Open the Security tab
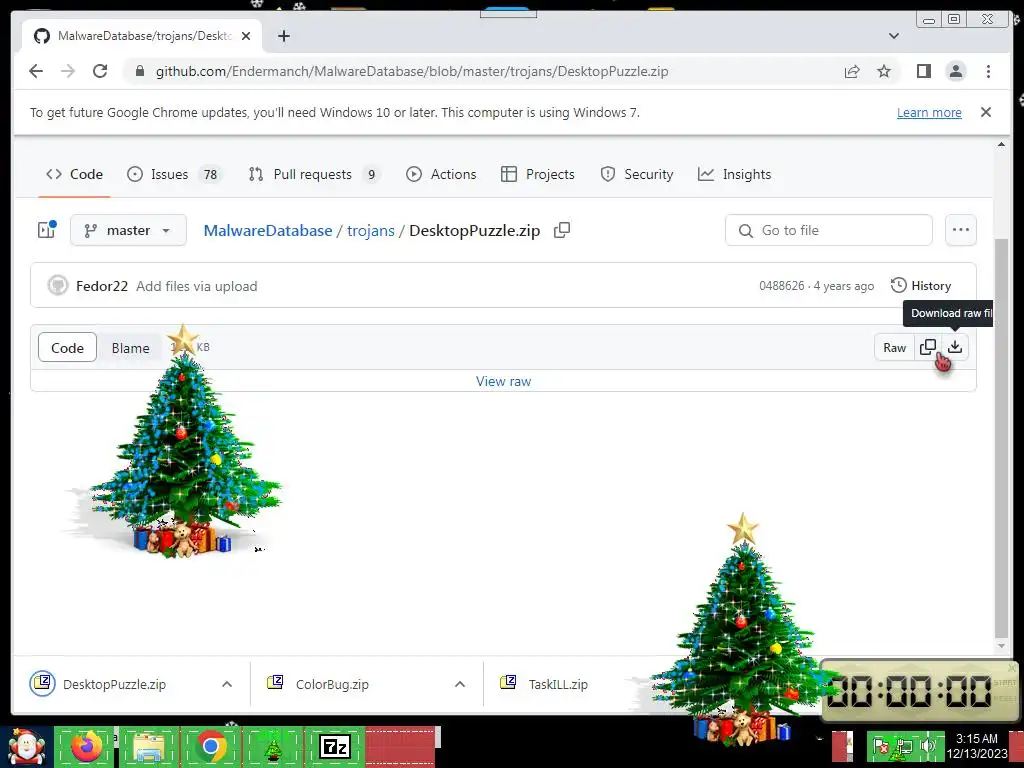This screenshot has width=1024, height=768. pyautogui.click(x=637, y=174)
